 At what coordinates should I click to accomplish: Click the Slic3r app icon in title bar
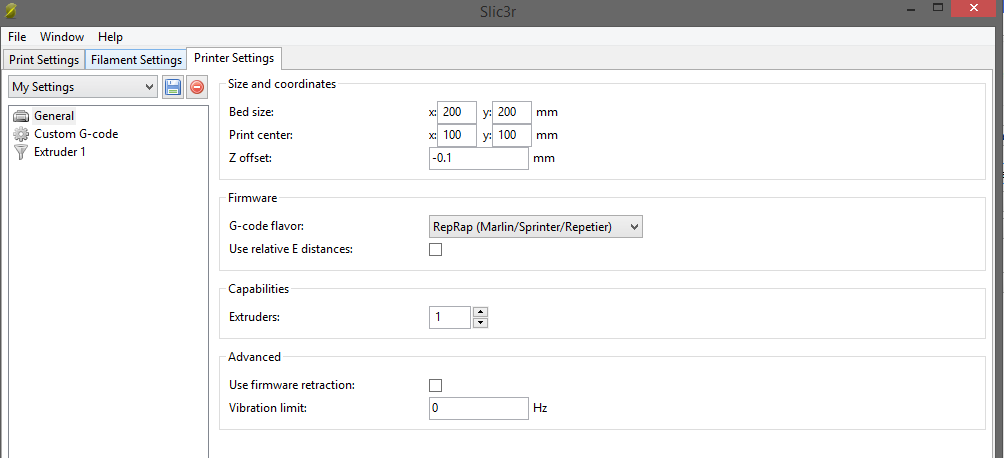pyautogui.click(x=13, y=11)
